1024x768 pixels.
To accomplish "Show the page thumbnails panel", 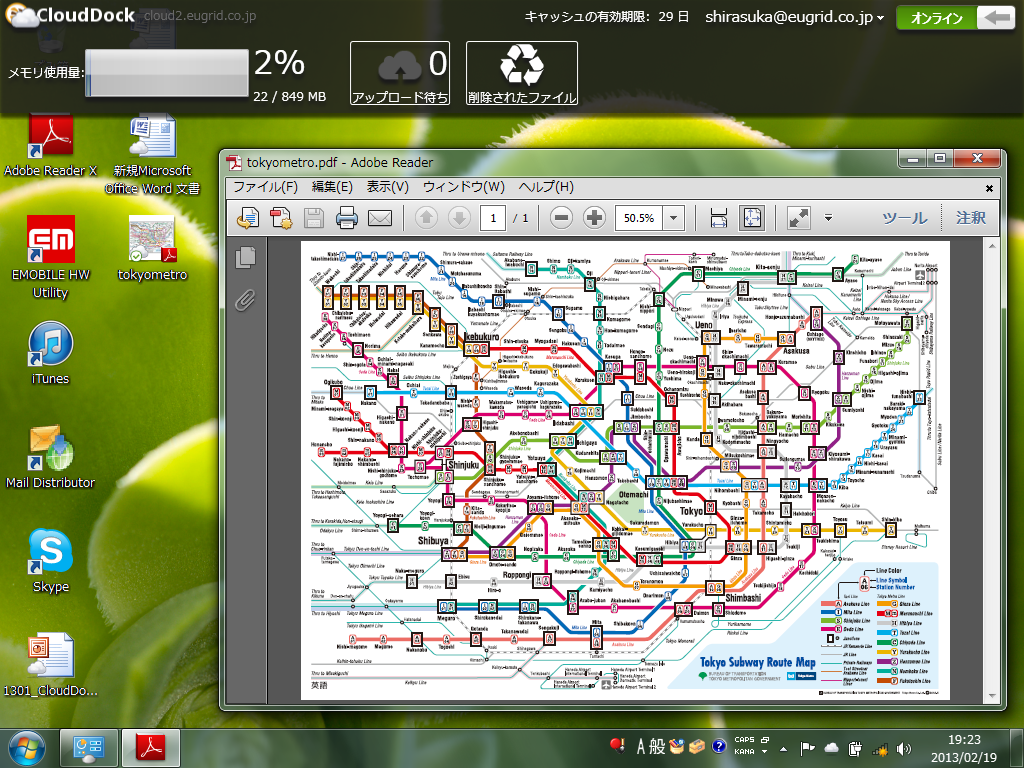I will coord(246,257).
